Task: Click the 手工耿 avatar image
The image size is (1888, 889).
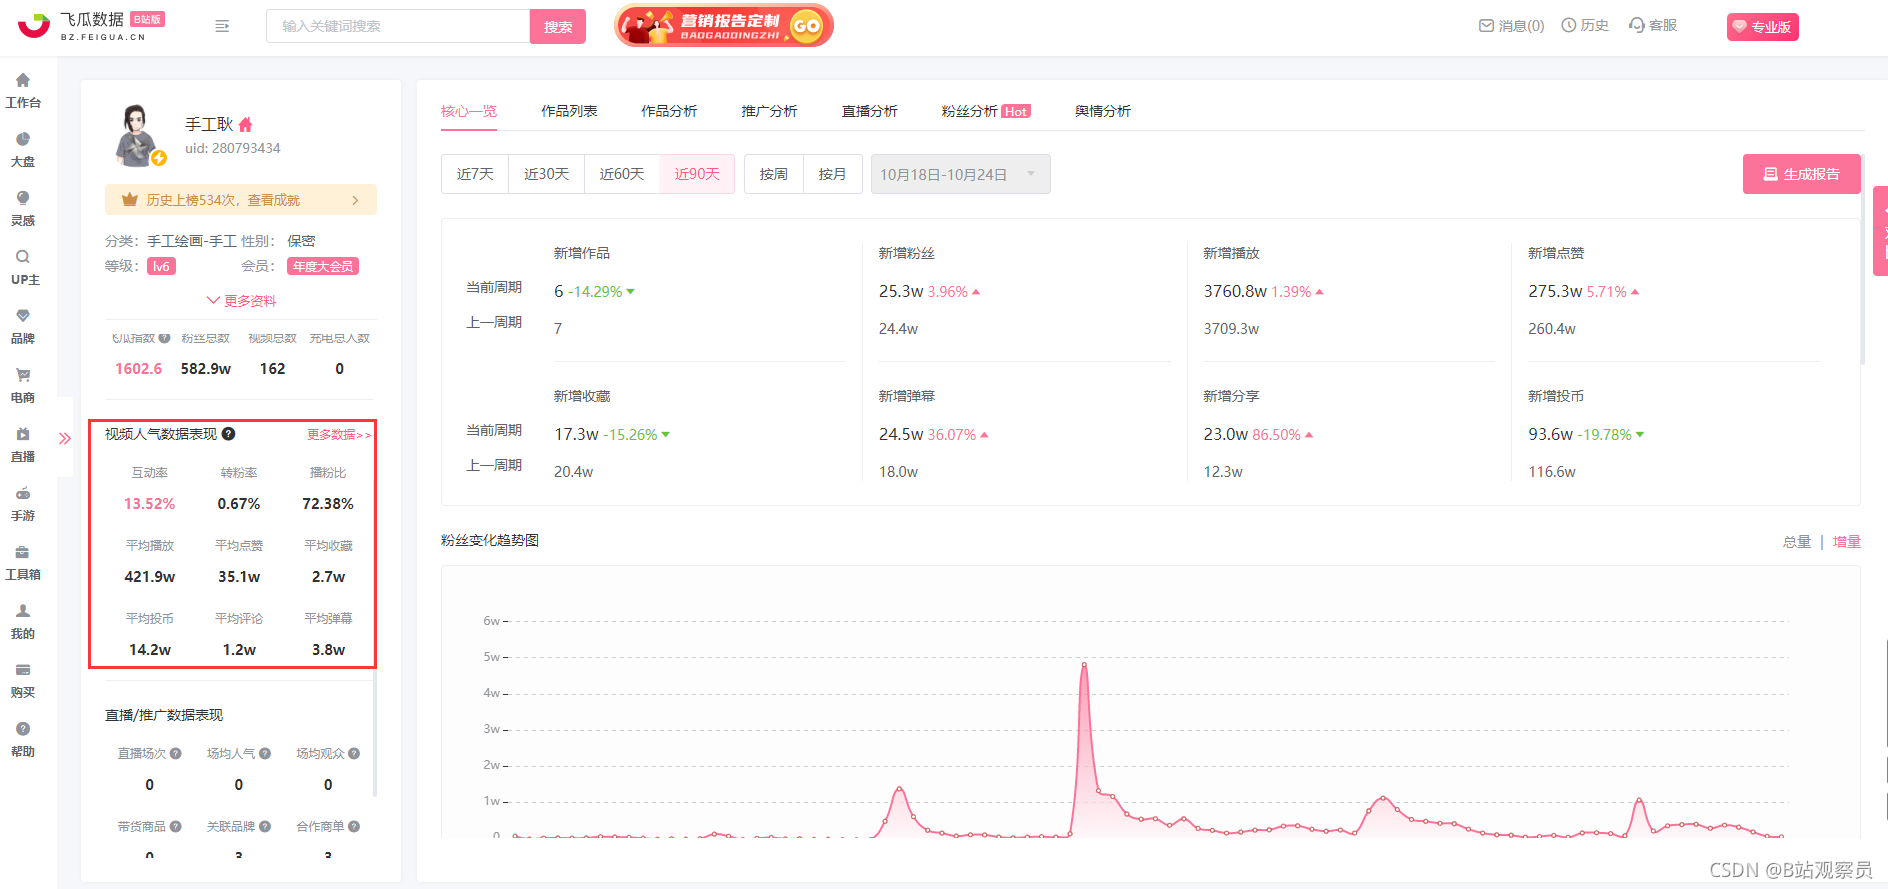Action: tap(138, 134)
